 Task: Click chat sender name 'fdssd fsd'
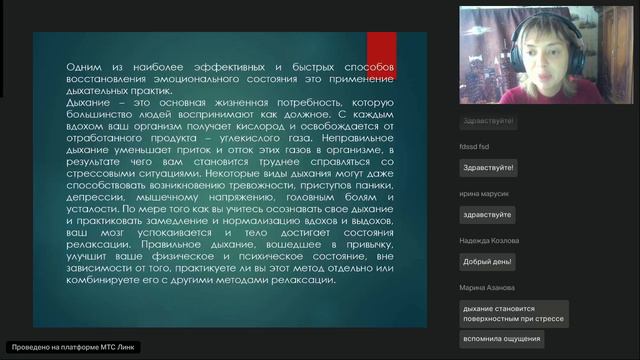pos(474,147)
